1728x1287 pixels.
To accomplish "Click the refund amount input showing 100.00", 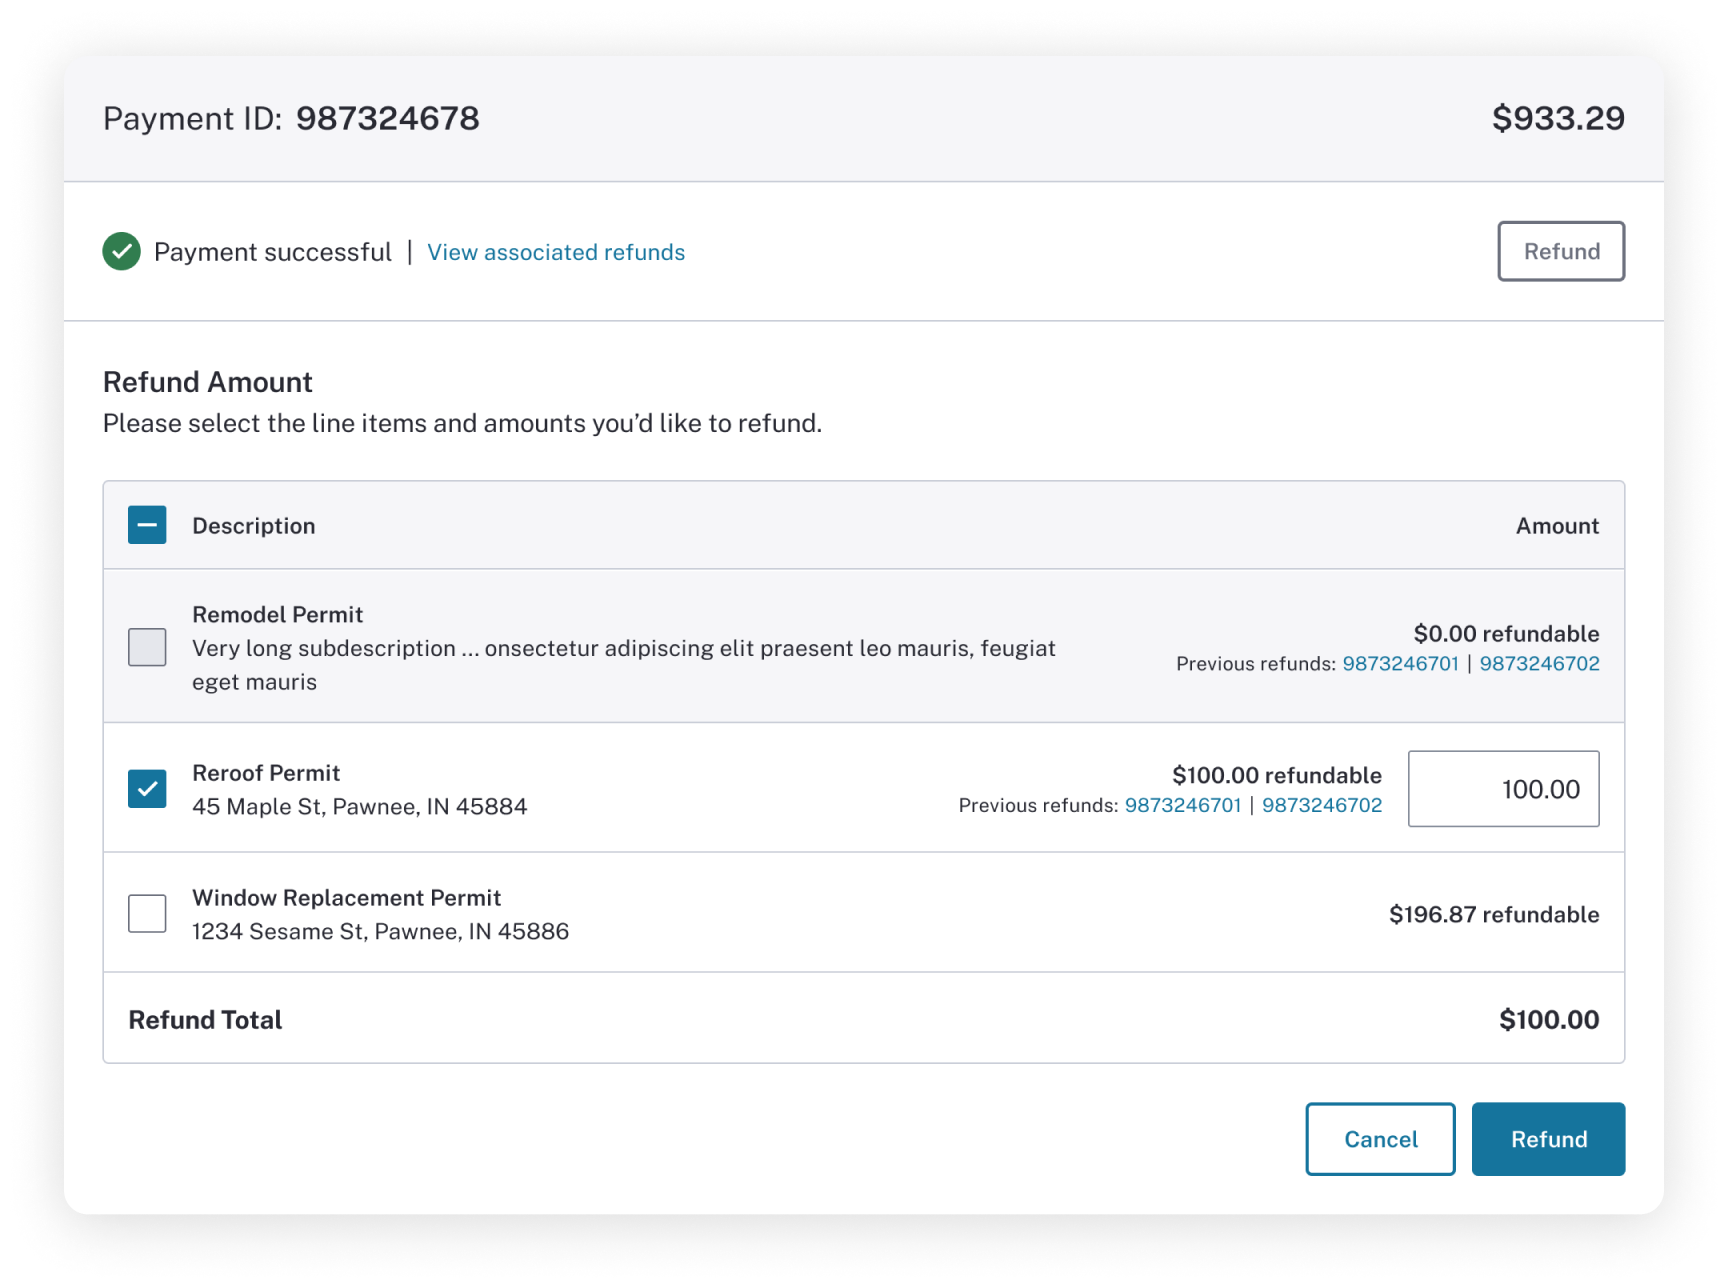I will 1504,789.
